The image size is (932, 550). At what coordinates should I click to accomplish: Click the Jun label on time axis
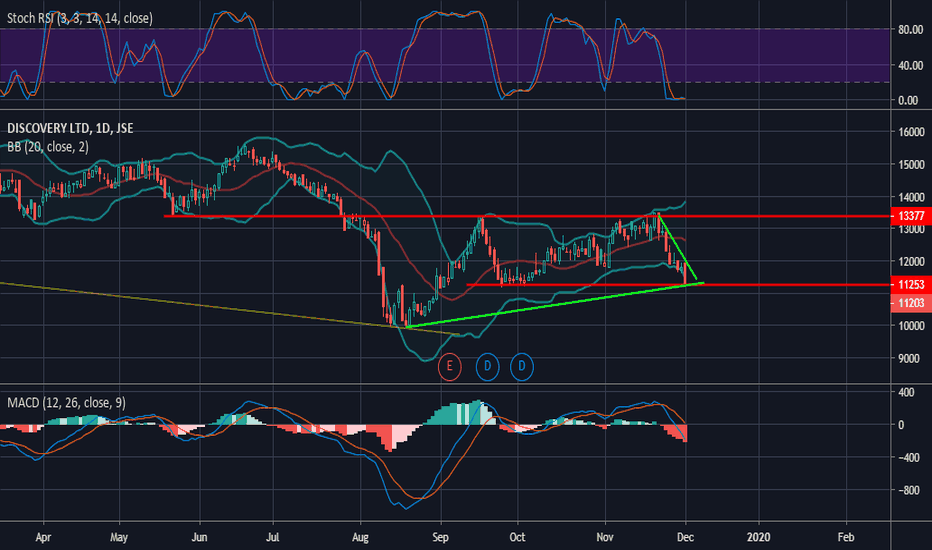(x=199, y=538)
